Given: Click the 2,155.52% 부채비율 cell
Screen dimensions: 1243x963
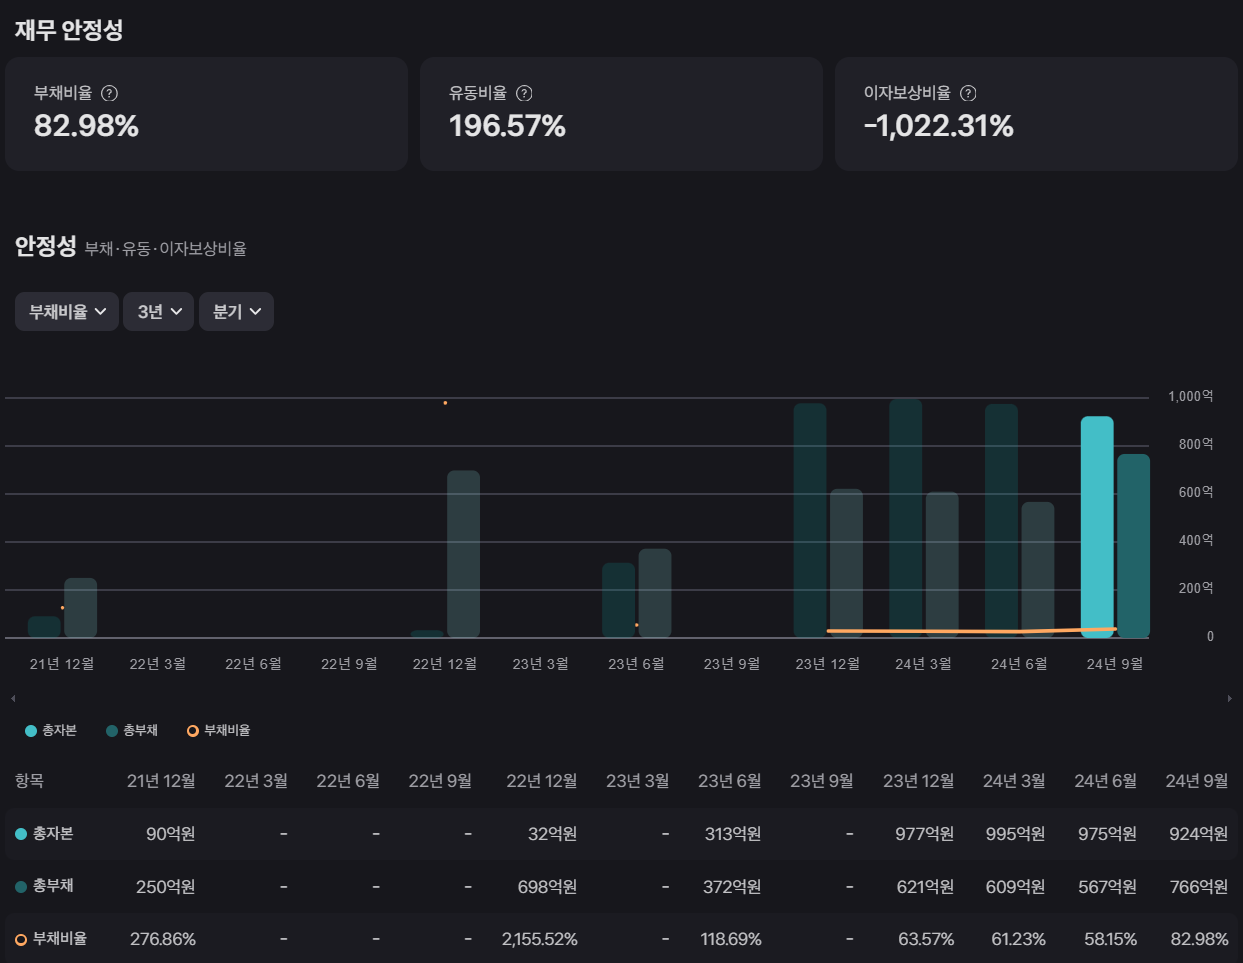Looking at the screenshot, I should click(540, 940).
